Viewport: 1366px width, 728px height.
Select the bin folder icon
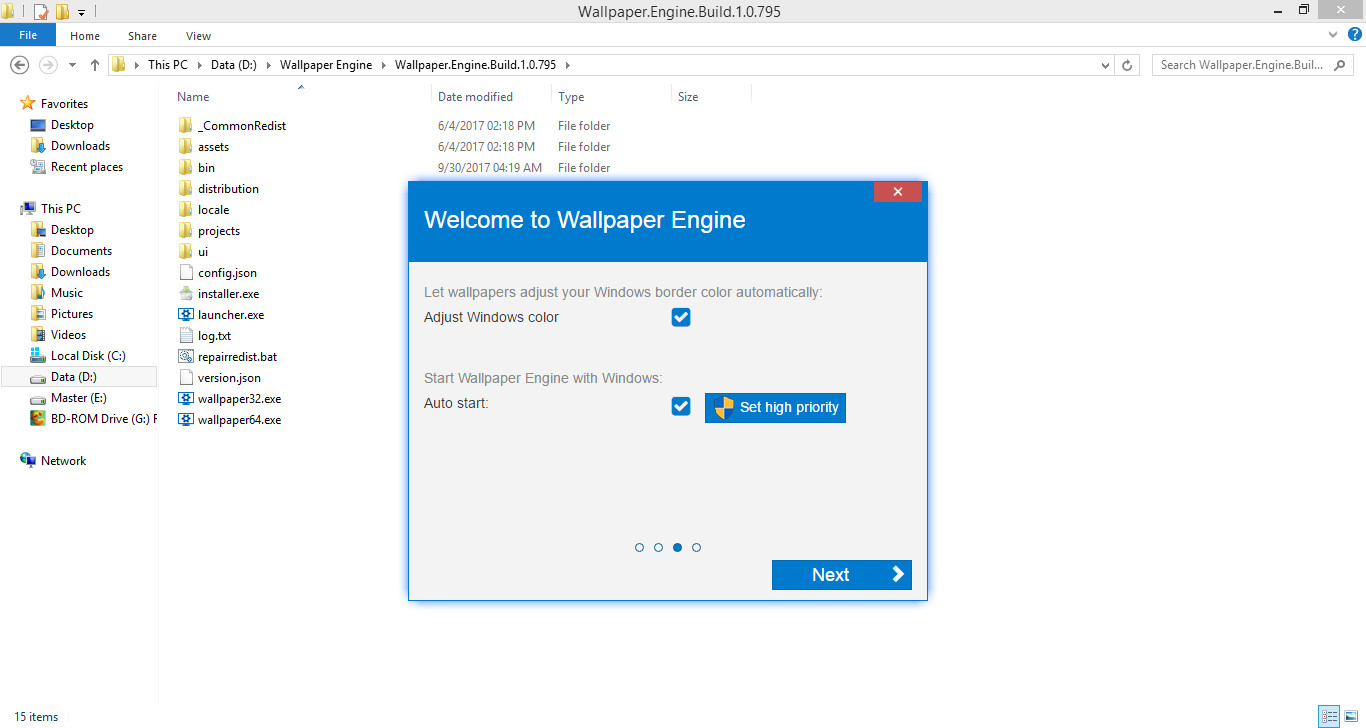coord(185,168)
